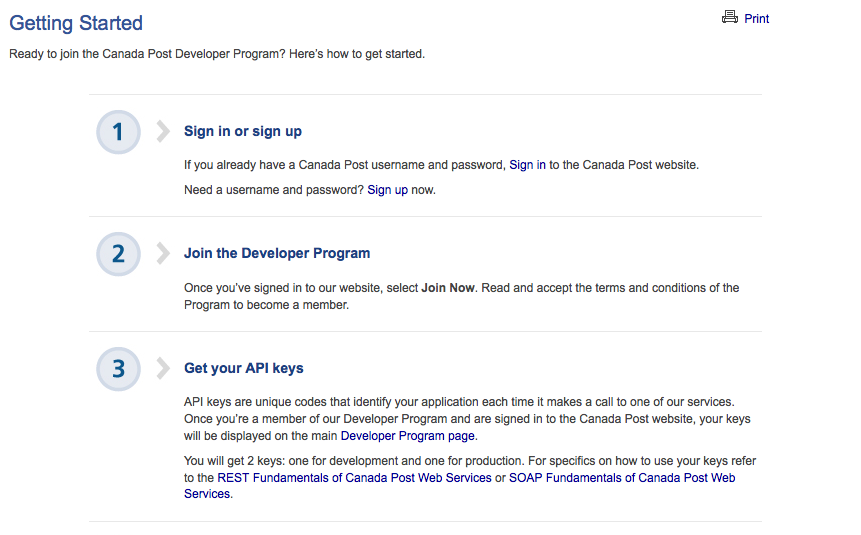The width and height of the screenshot is (861, 535).
Task: Select the 'Sign in or sign up' heading
Action: tap(243, 131)
